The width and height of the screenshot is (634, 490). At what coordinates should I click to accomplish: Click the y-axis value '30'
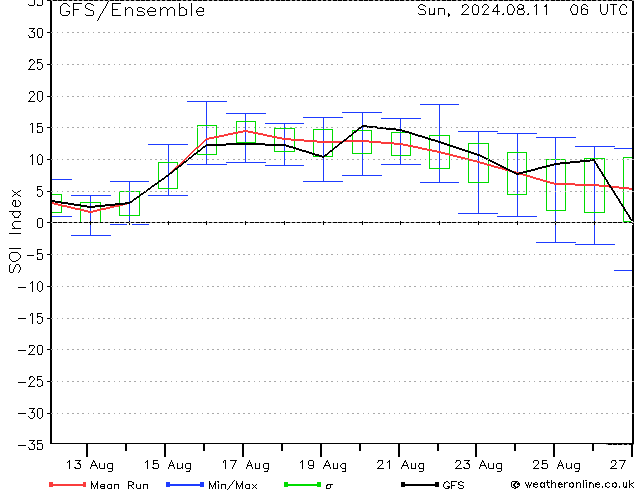point(35,33)
